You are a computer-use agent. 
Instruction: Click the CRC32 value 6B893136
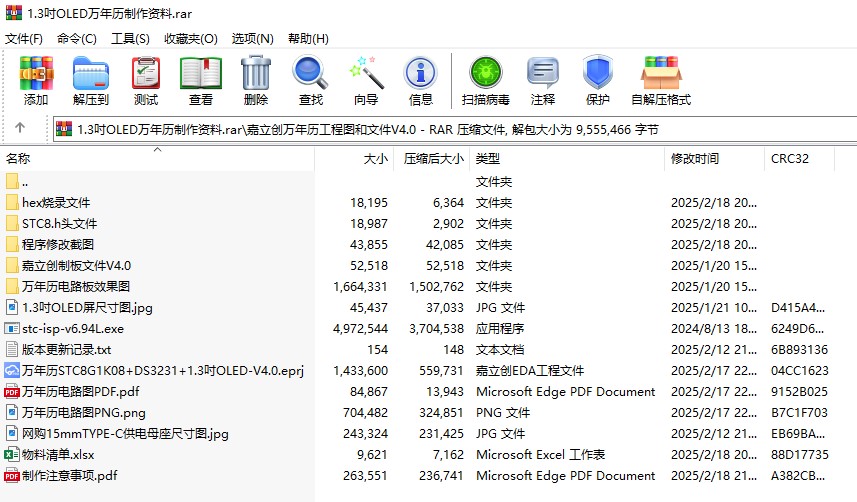pos(800,349)
